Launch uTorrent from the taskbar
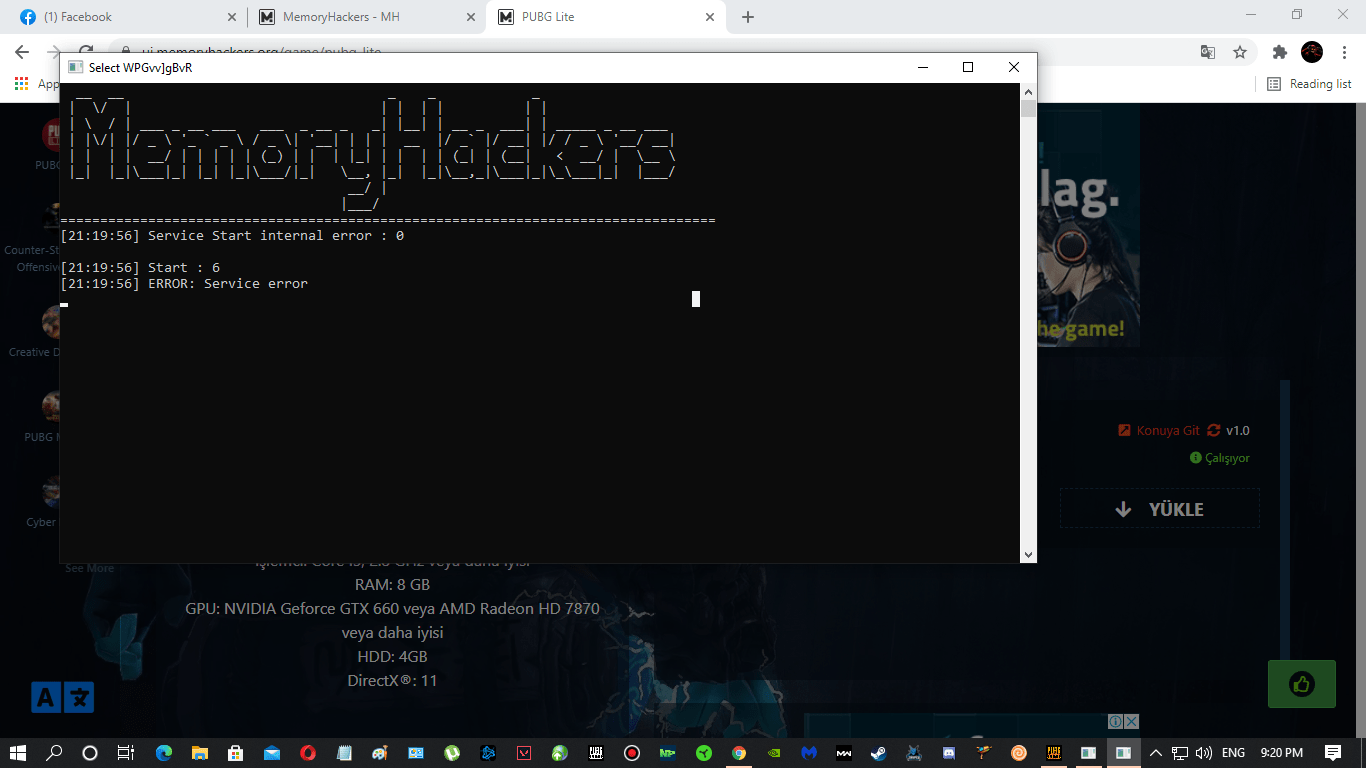This screenshot has width=1366, height=768. point(452,753)
